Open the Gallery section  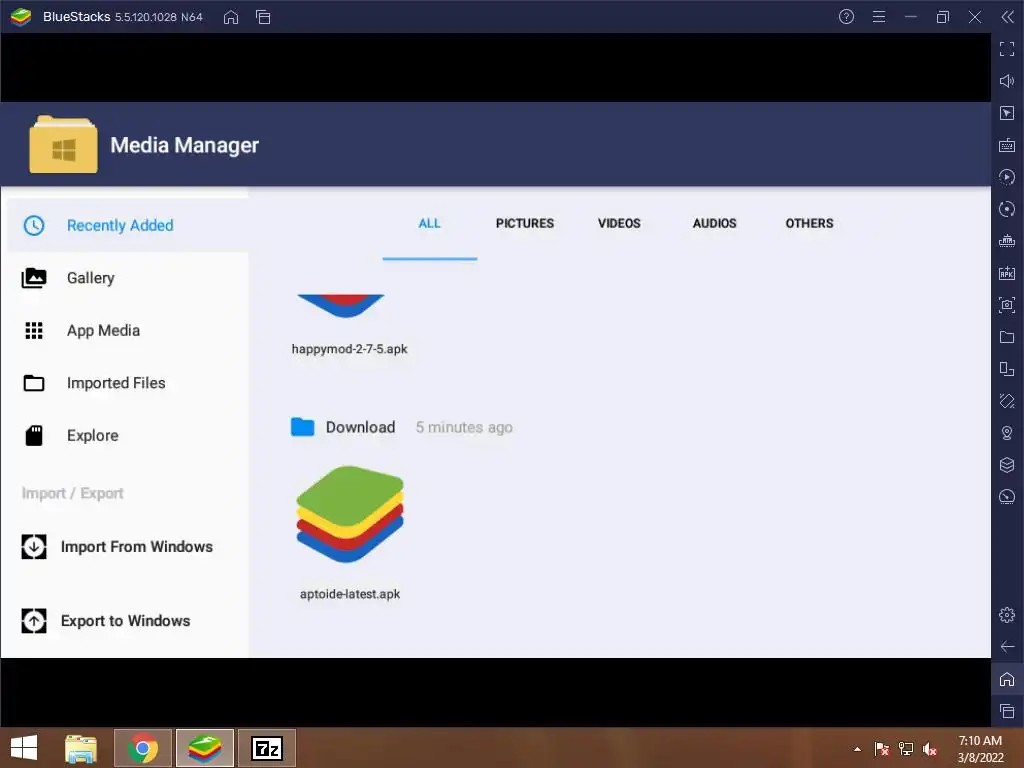point(127,278)
